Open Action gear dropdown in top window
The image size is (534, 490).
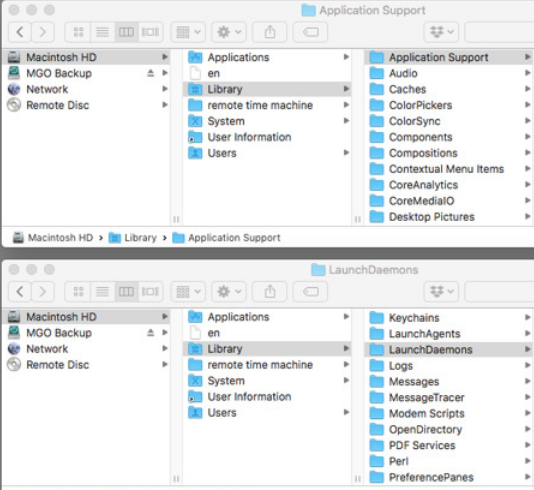point(229,32)
